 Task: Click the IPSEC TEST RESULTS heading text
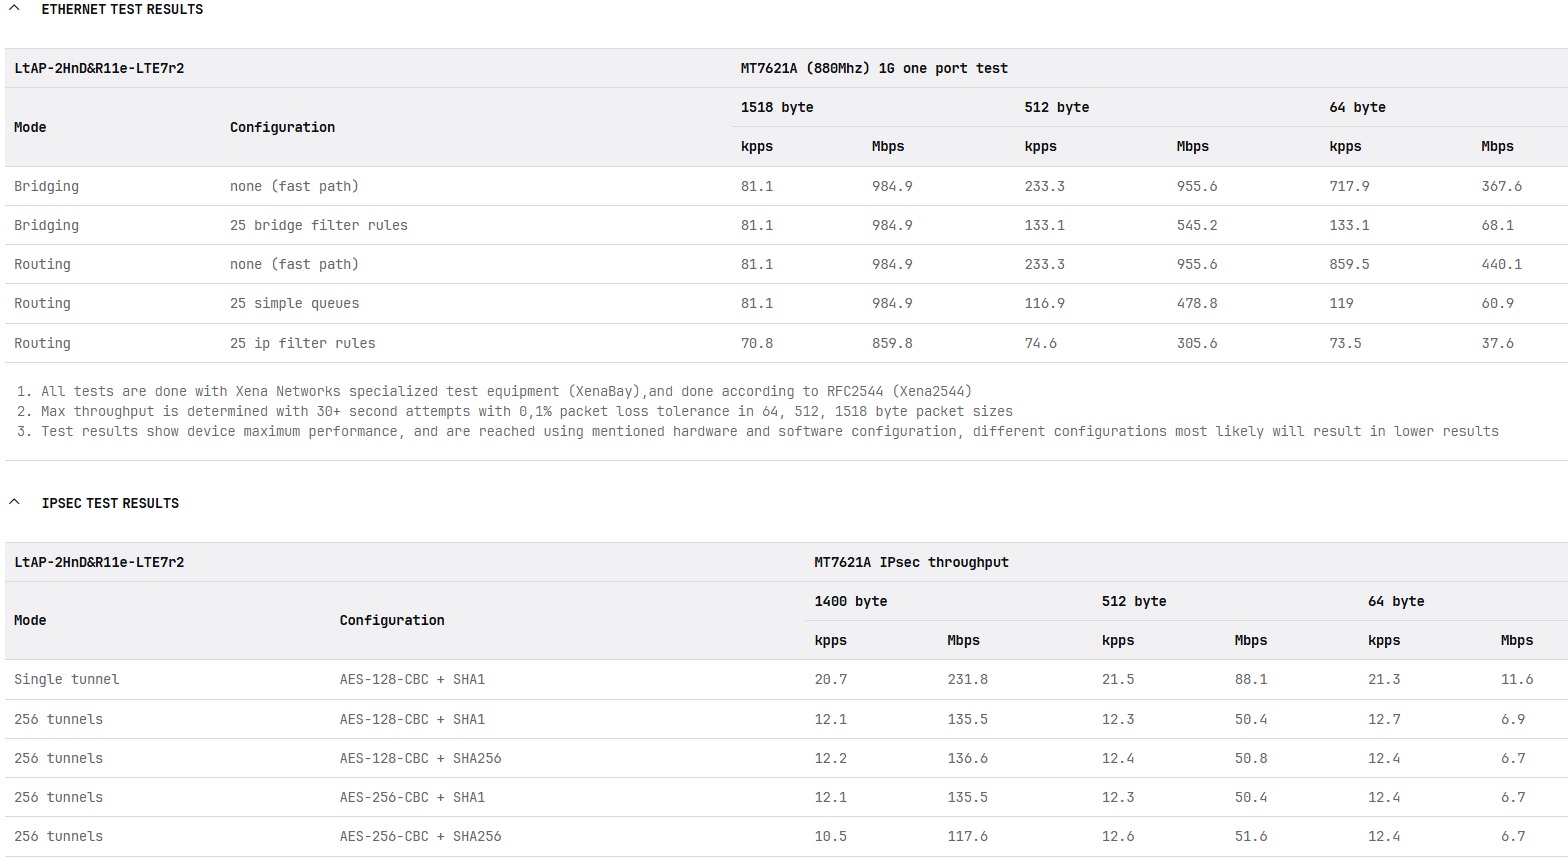pos(110,503)
